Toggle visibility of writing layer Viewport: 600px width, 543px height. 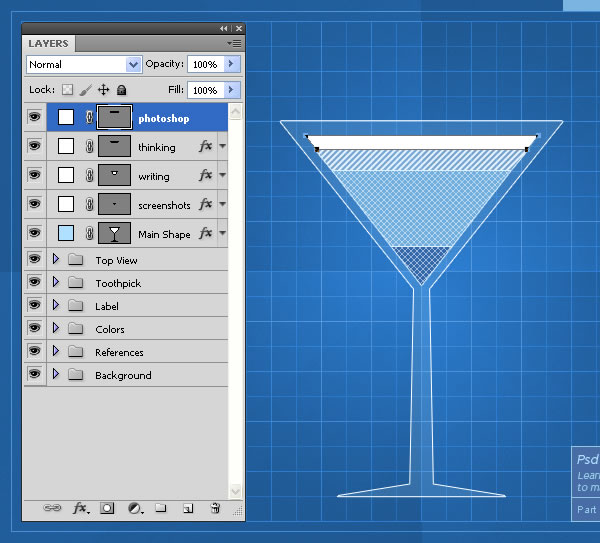pos(34,174)
